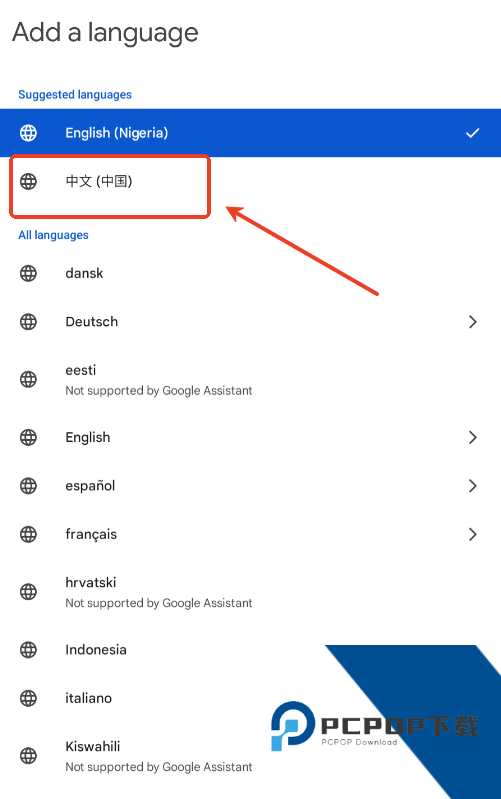Click the globe icon beside dansk
Screen dimensions: 501x799
click(29, 274)
